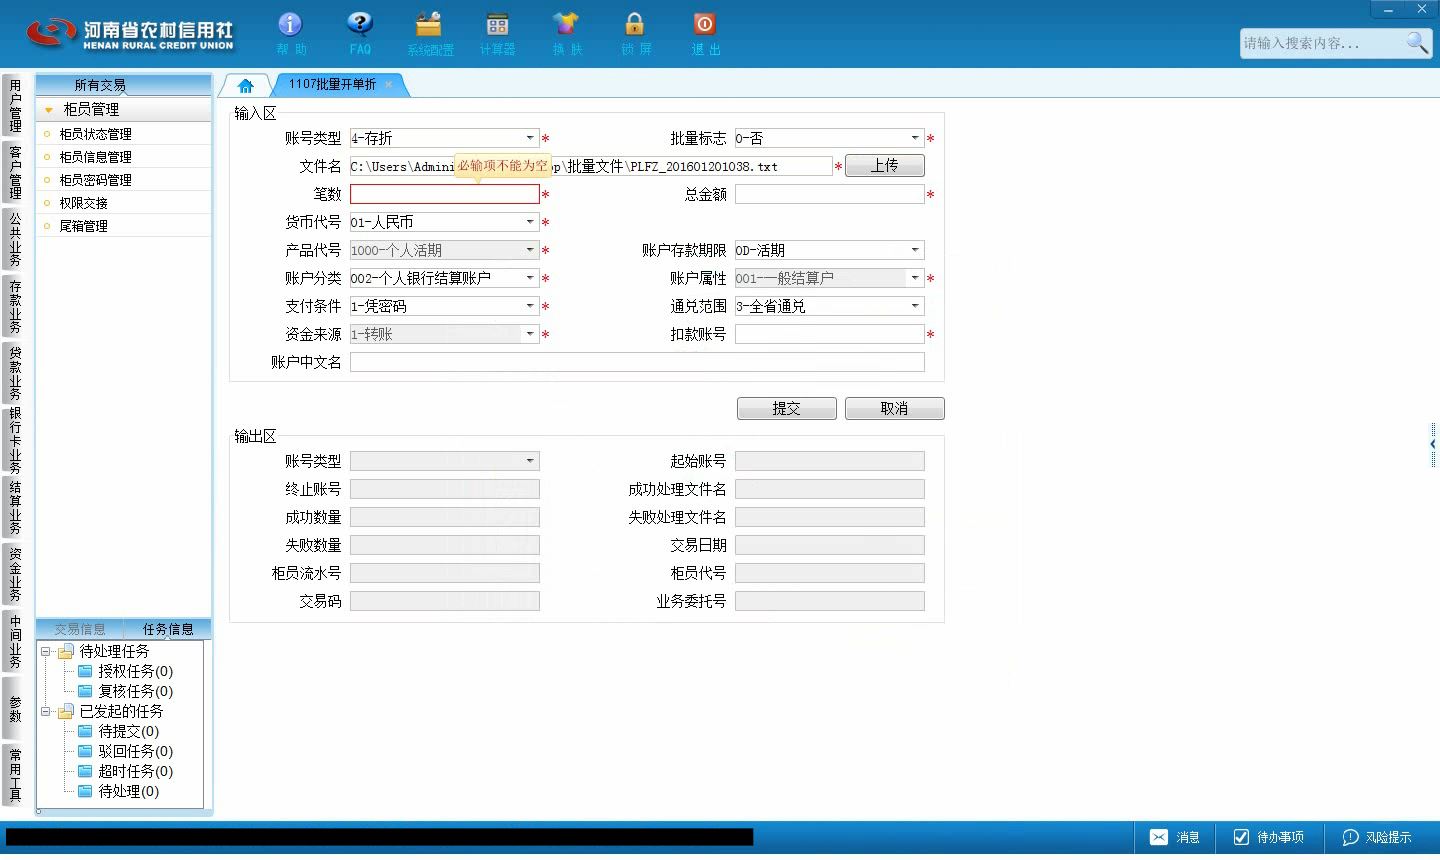Click the 上传 upload button

pyautogui.click(x=885, y=166)
